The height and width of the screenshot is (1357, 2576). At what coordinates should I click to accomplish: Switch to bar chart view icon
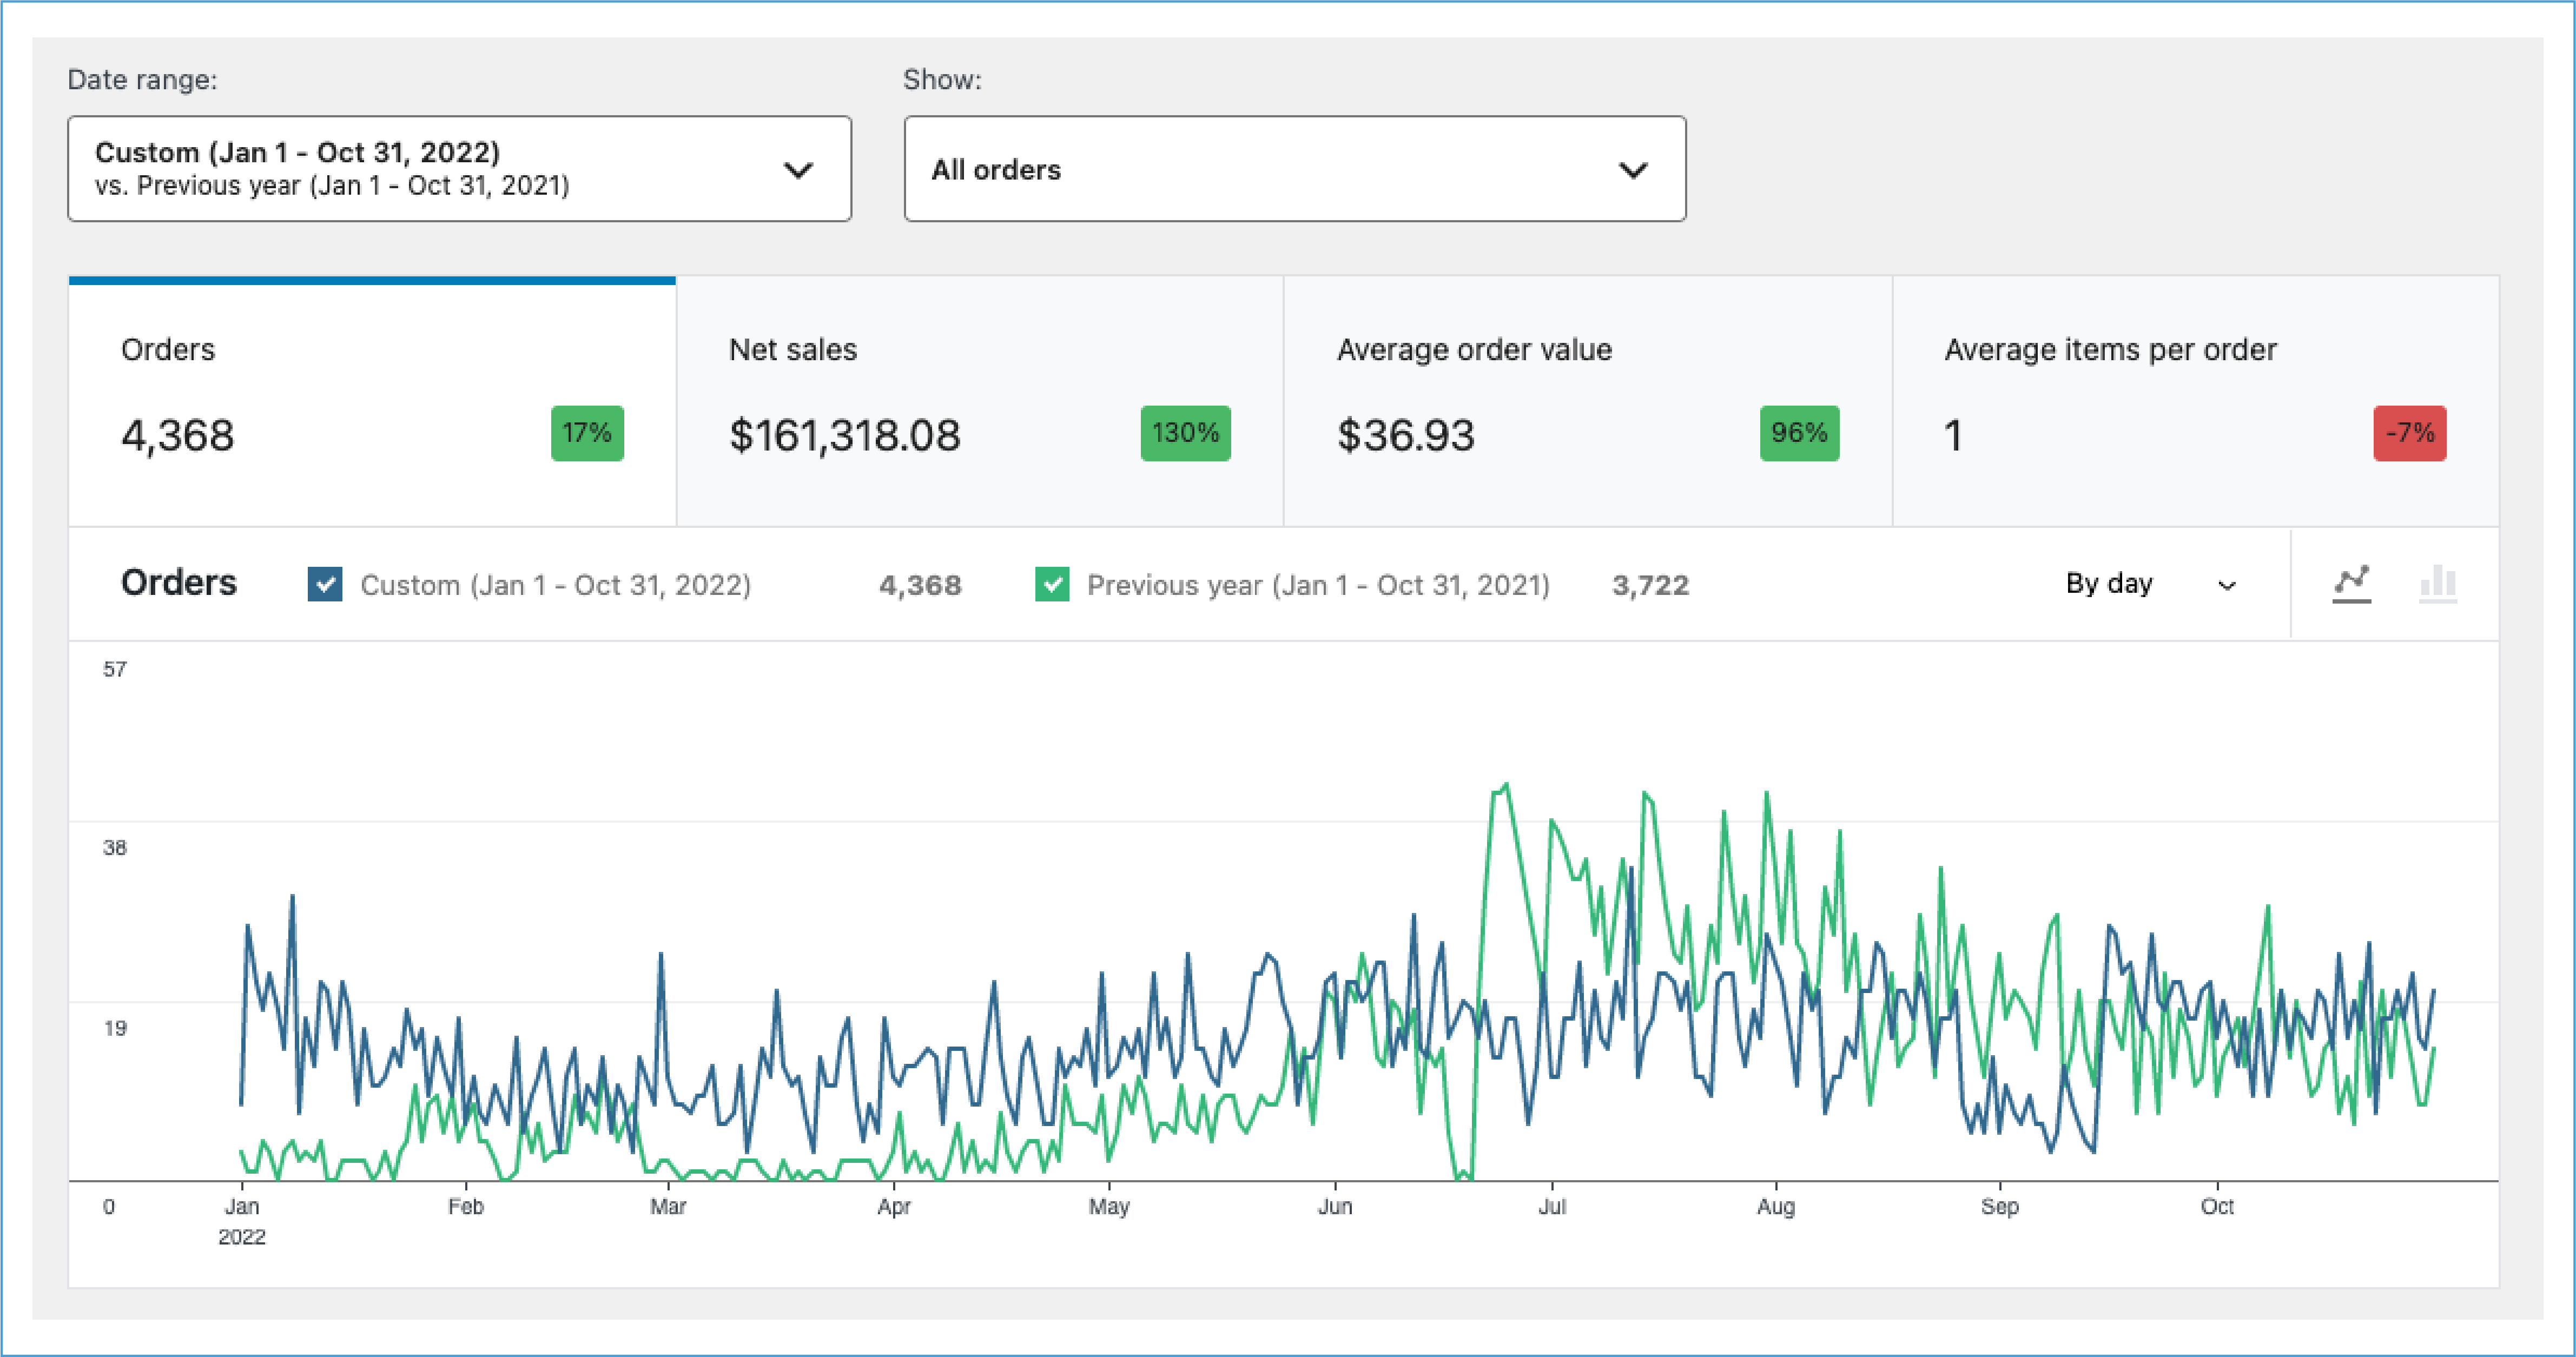coord(2437,583)
